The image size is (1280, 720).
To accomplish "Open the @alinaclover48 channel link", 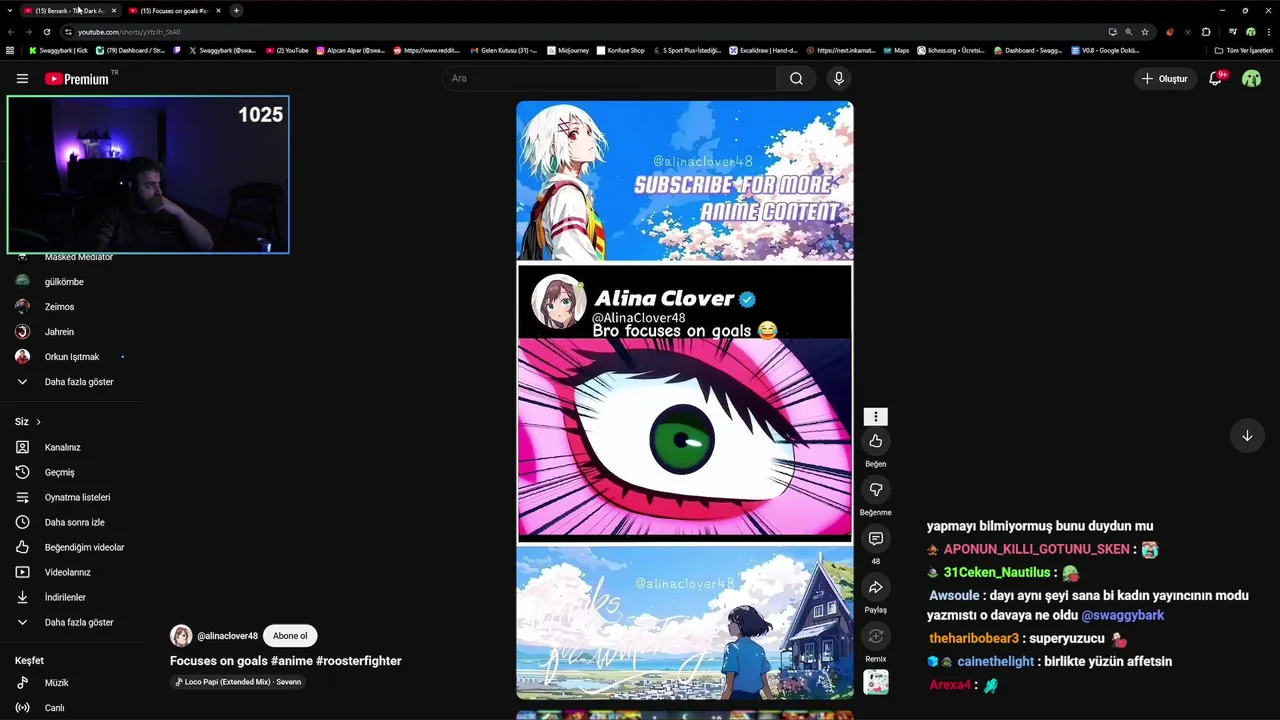I will [x=227, y=636].
